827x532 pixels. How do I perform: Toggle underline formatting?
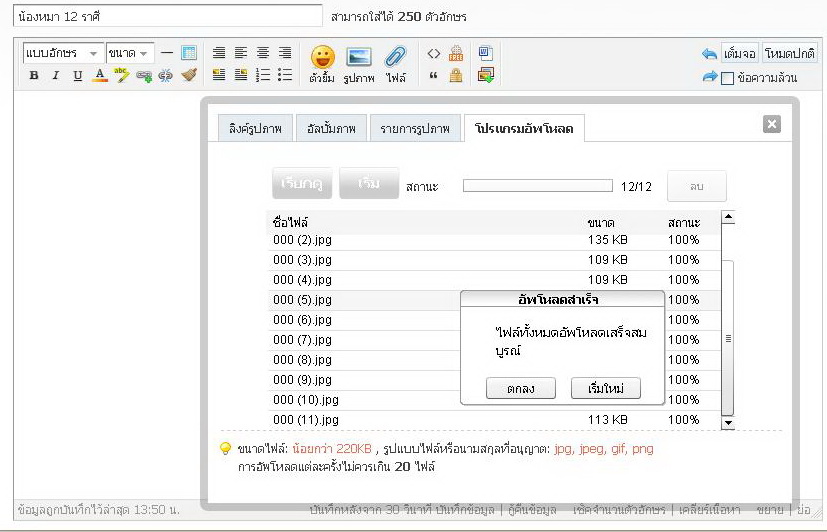click(78, 75)
